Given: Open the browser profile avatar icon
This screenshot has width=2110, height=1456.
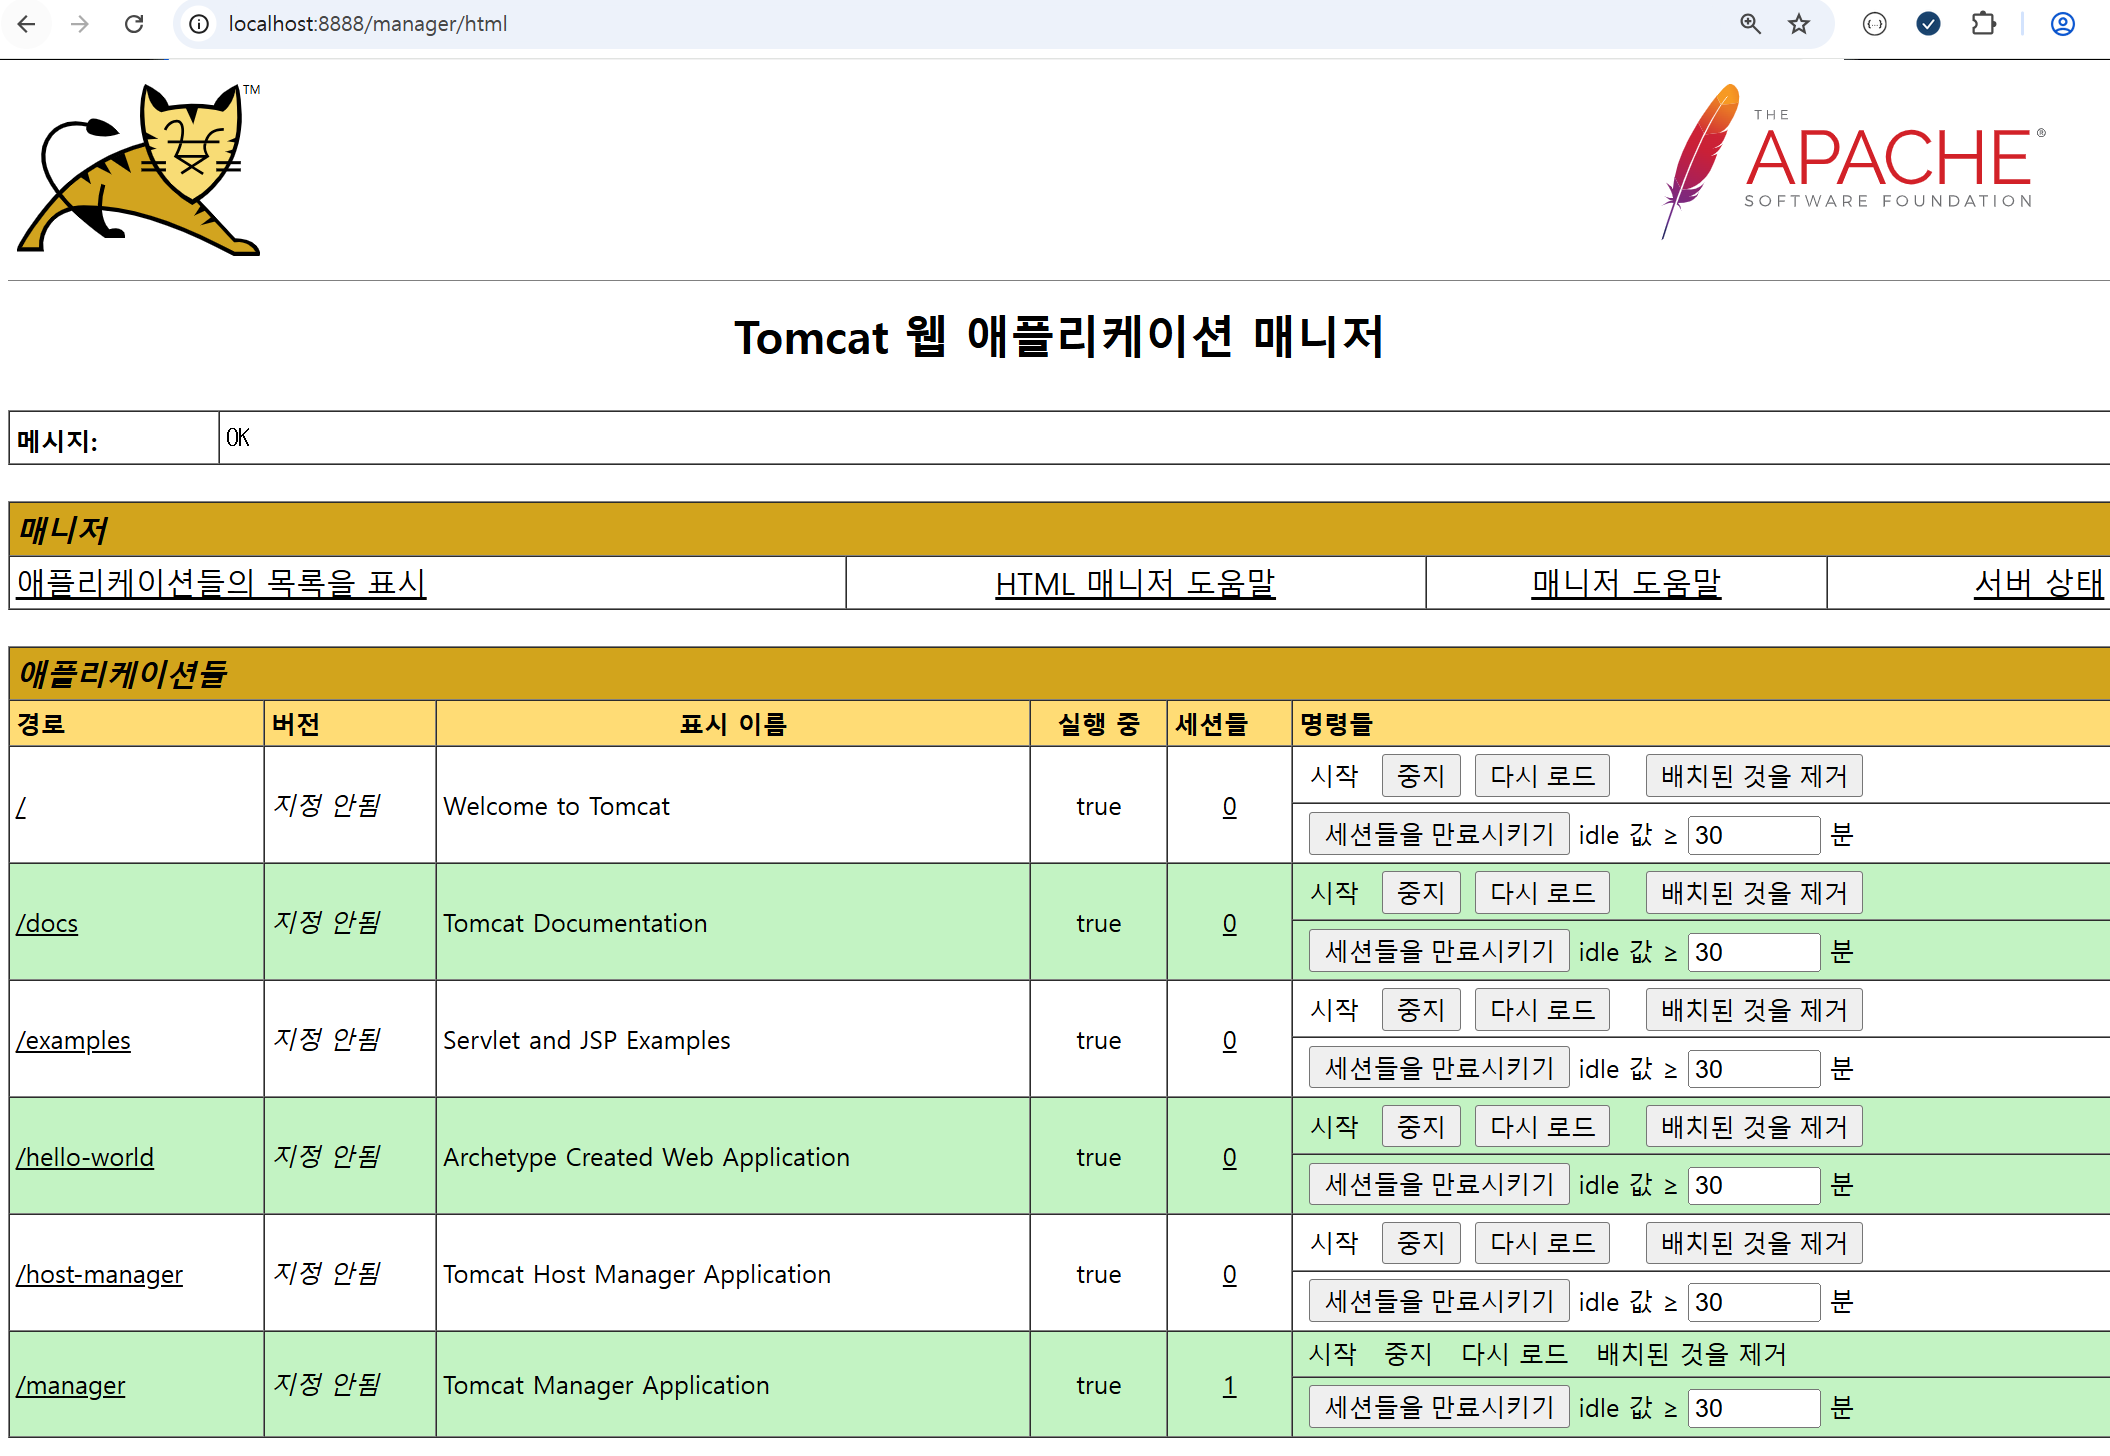Looking at the screenshot, I should 2062,24.
